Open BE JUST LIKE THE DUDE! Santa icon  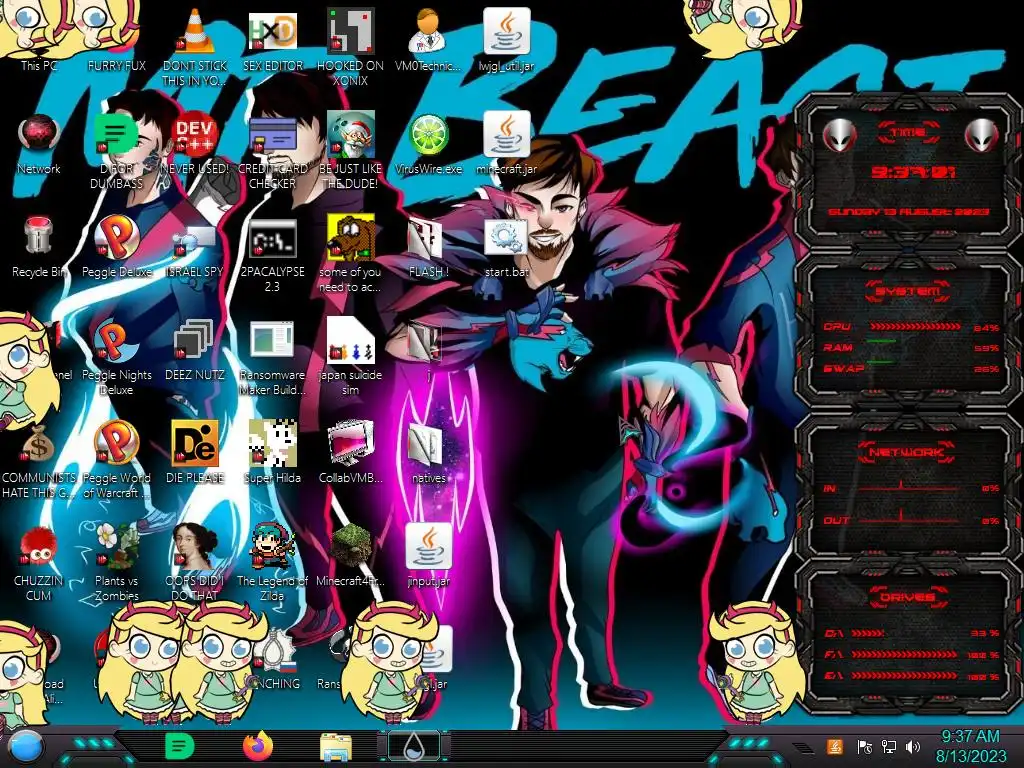350,135
